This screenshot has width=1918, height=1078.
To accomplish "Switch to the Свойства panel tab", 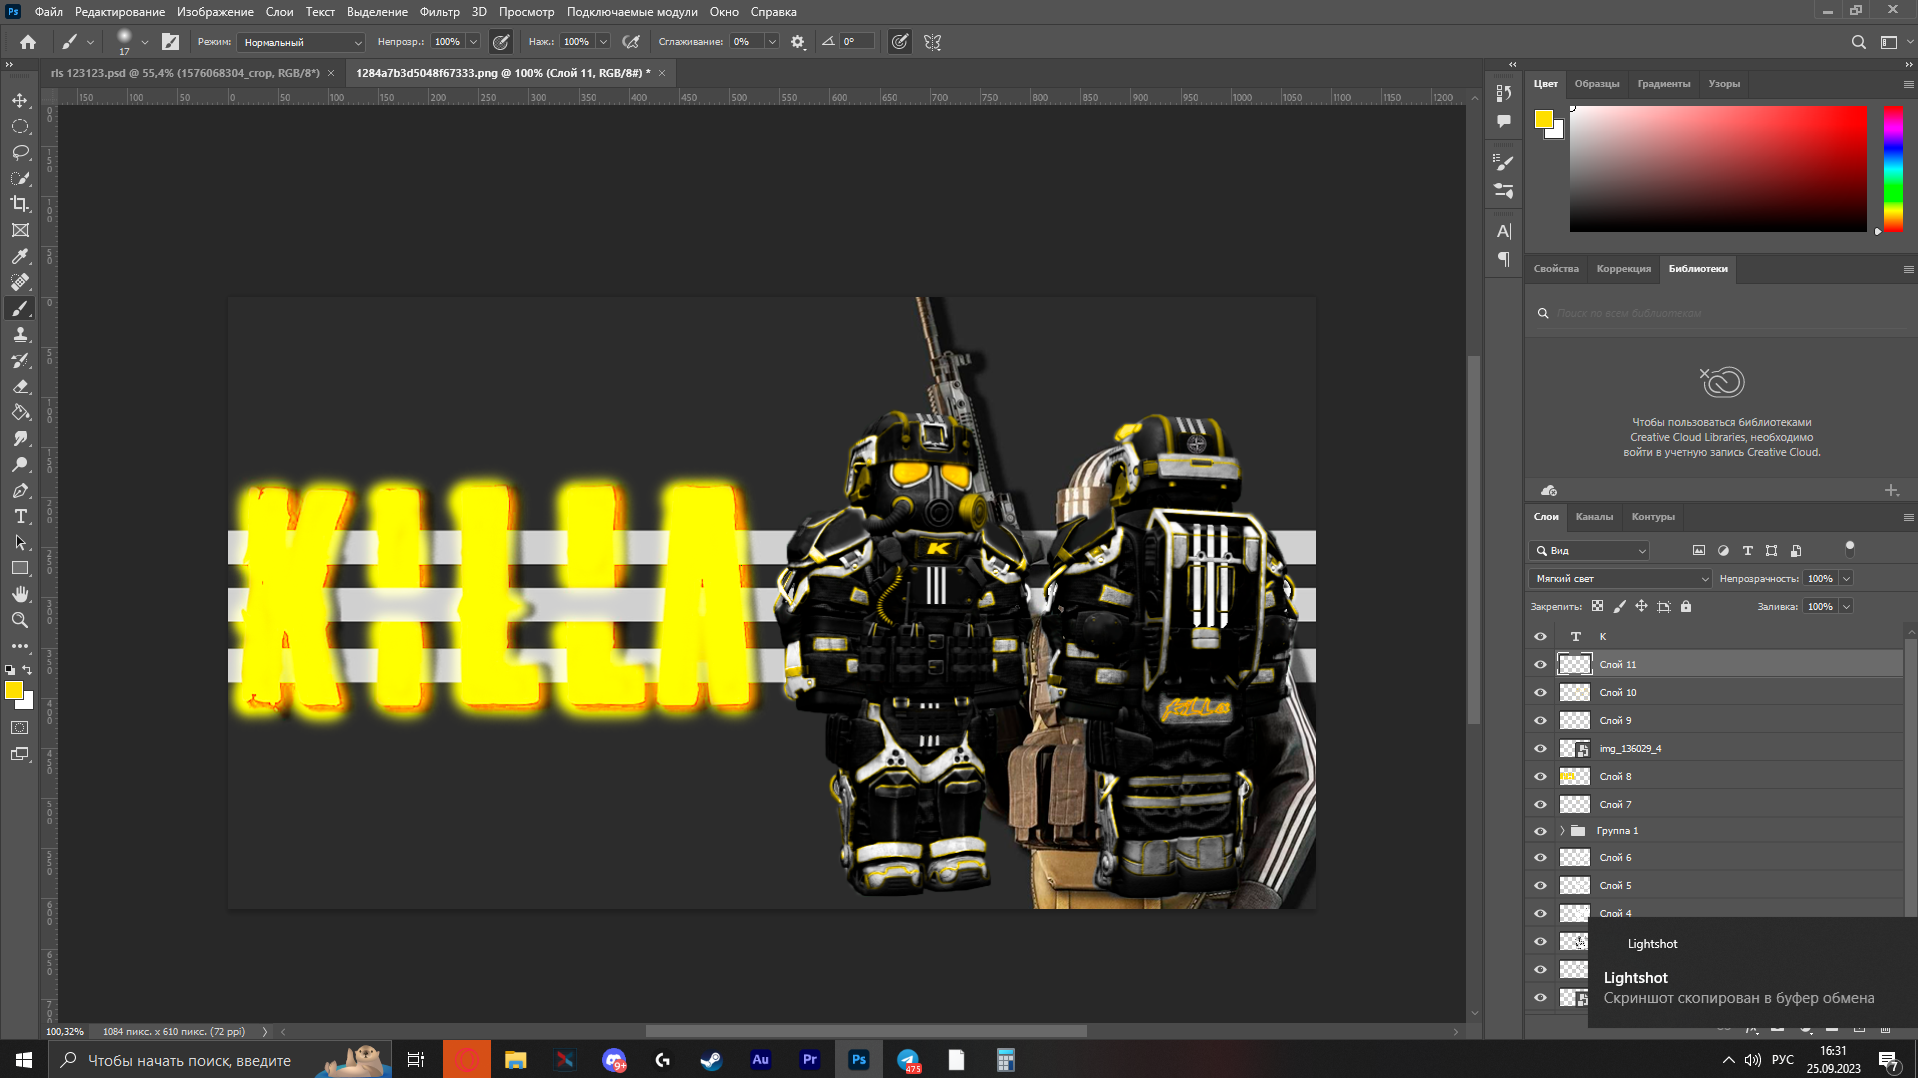I will [x=1556, y=269].
